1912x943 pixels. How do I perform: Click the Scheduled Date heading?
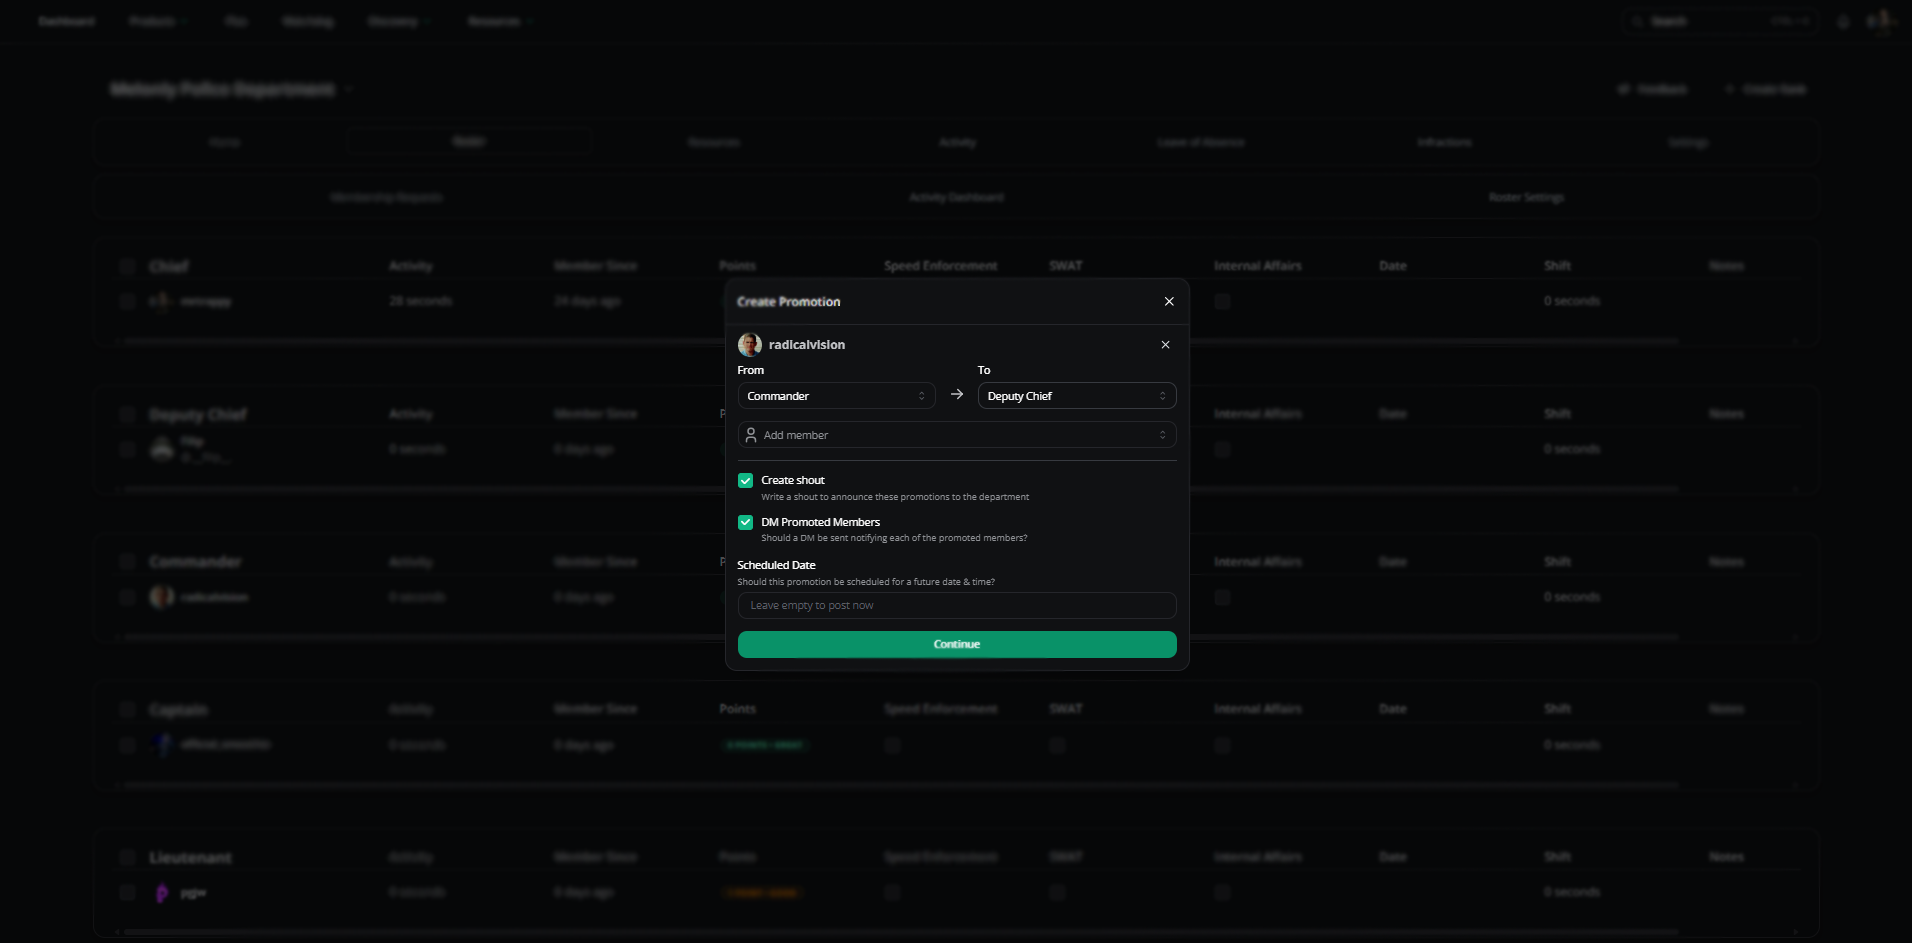(x=776, y=565)
